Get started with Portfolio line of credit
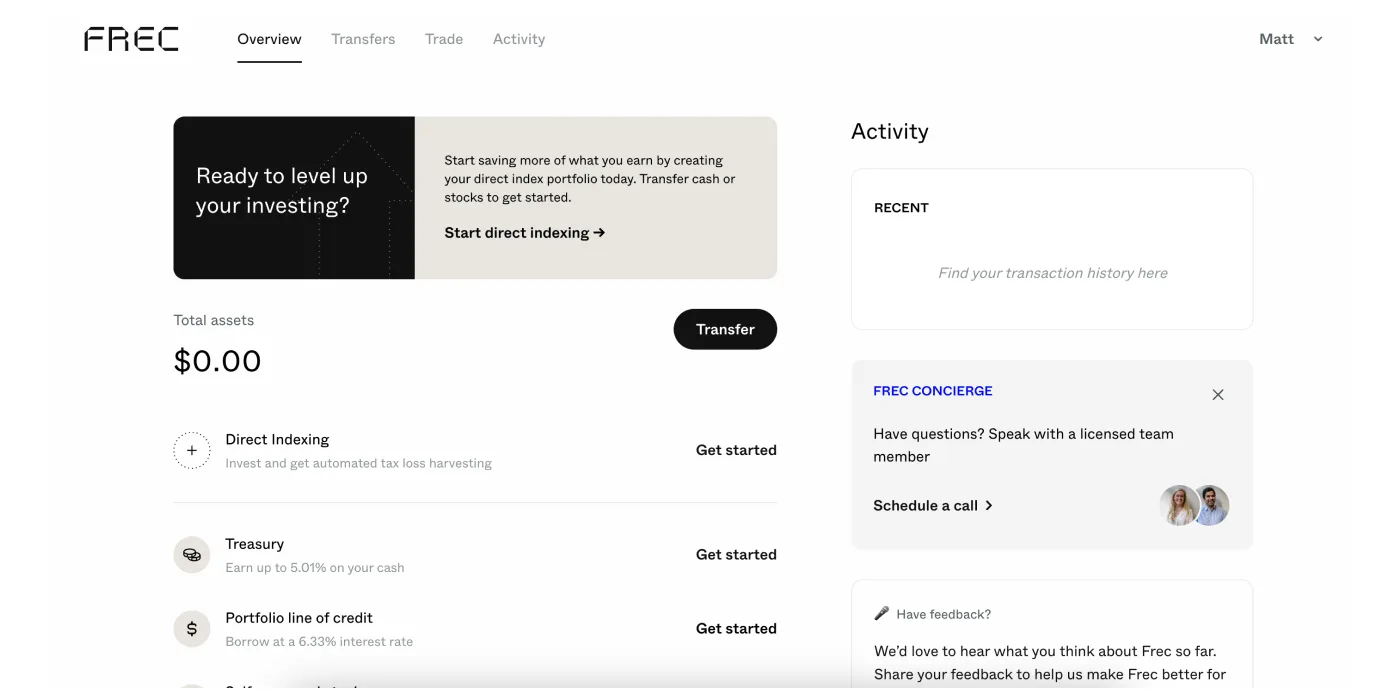 pyautogui.click(x=736, y=629)
